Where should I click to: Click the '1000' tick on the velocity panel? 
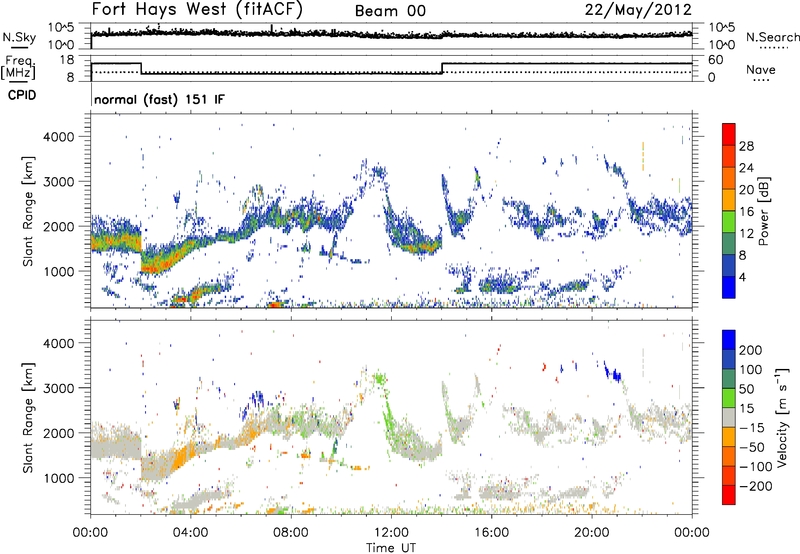pyautogui.click(x=59, y=478)
